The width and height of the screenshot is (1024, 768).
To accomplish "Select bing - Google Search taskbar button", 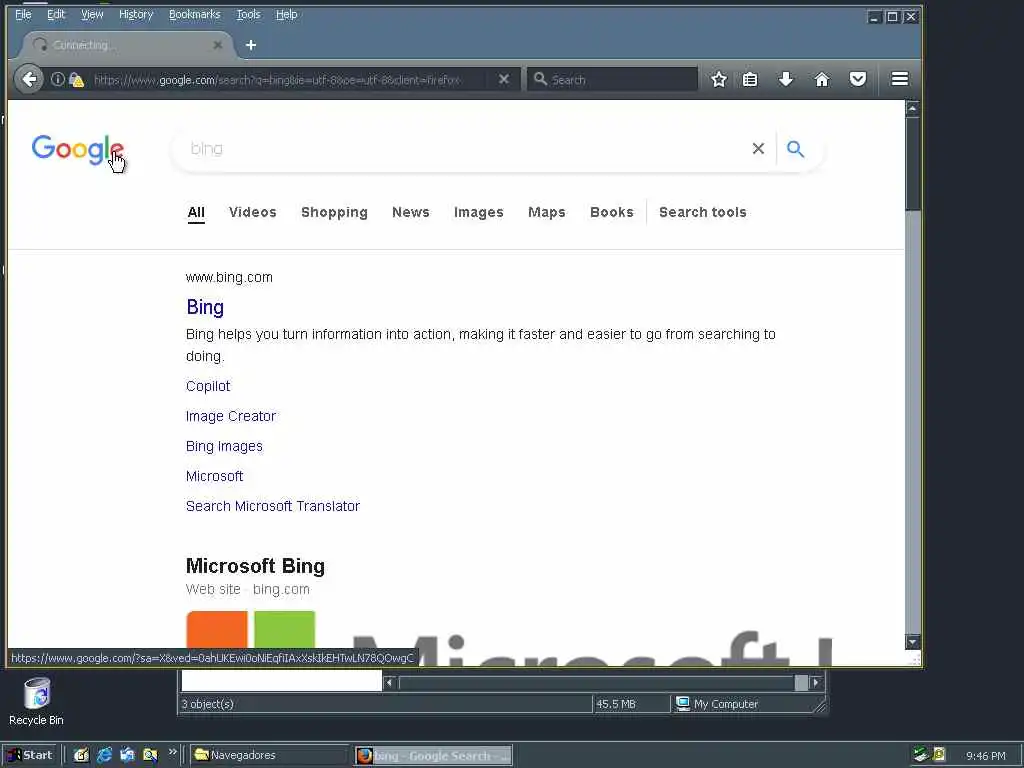I will 434,756.
